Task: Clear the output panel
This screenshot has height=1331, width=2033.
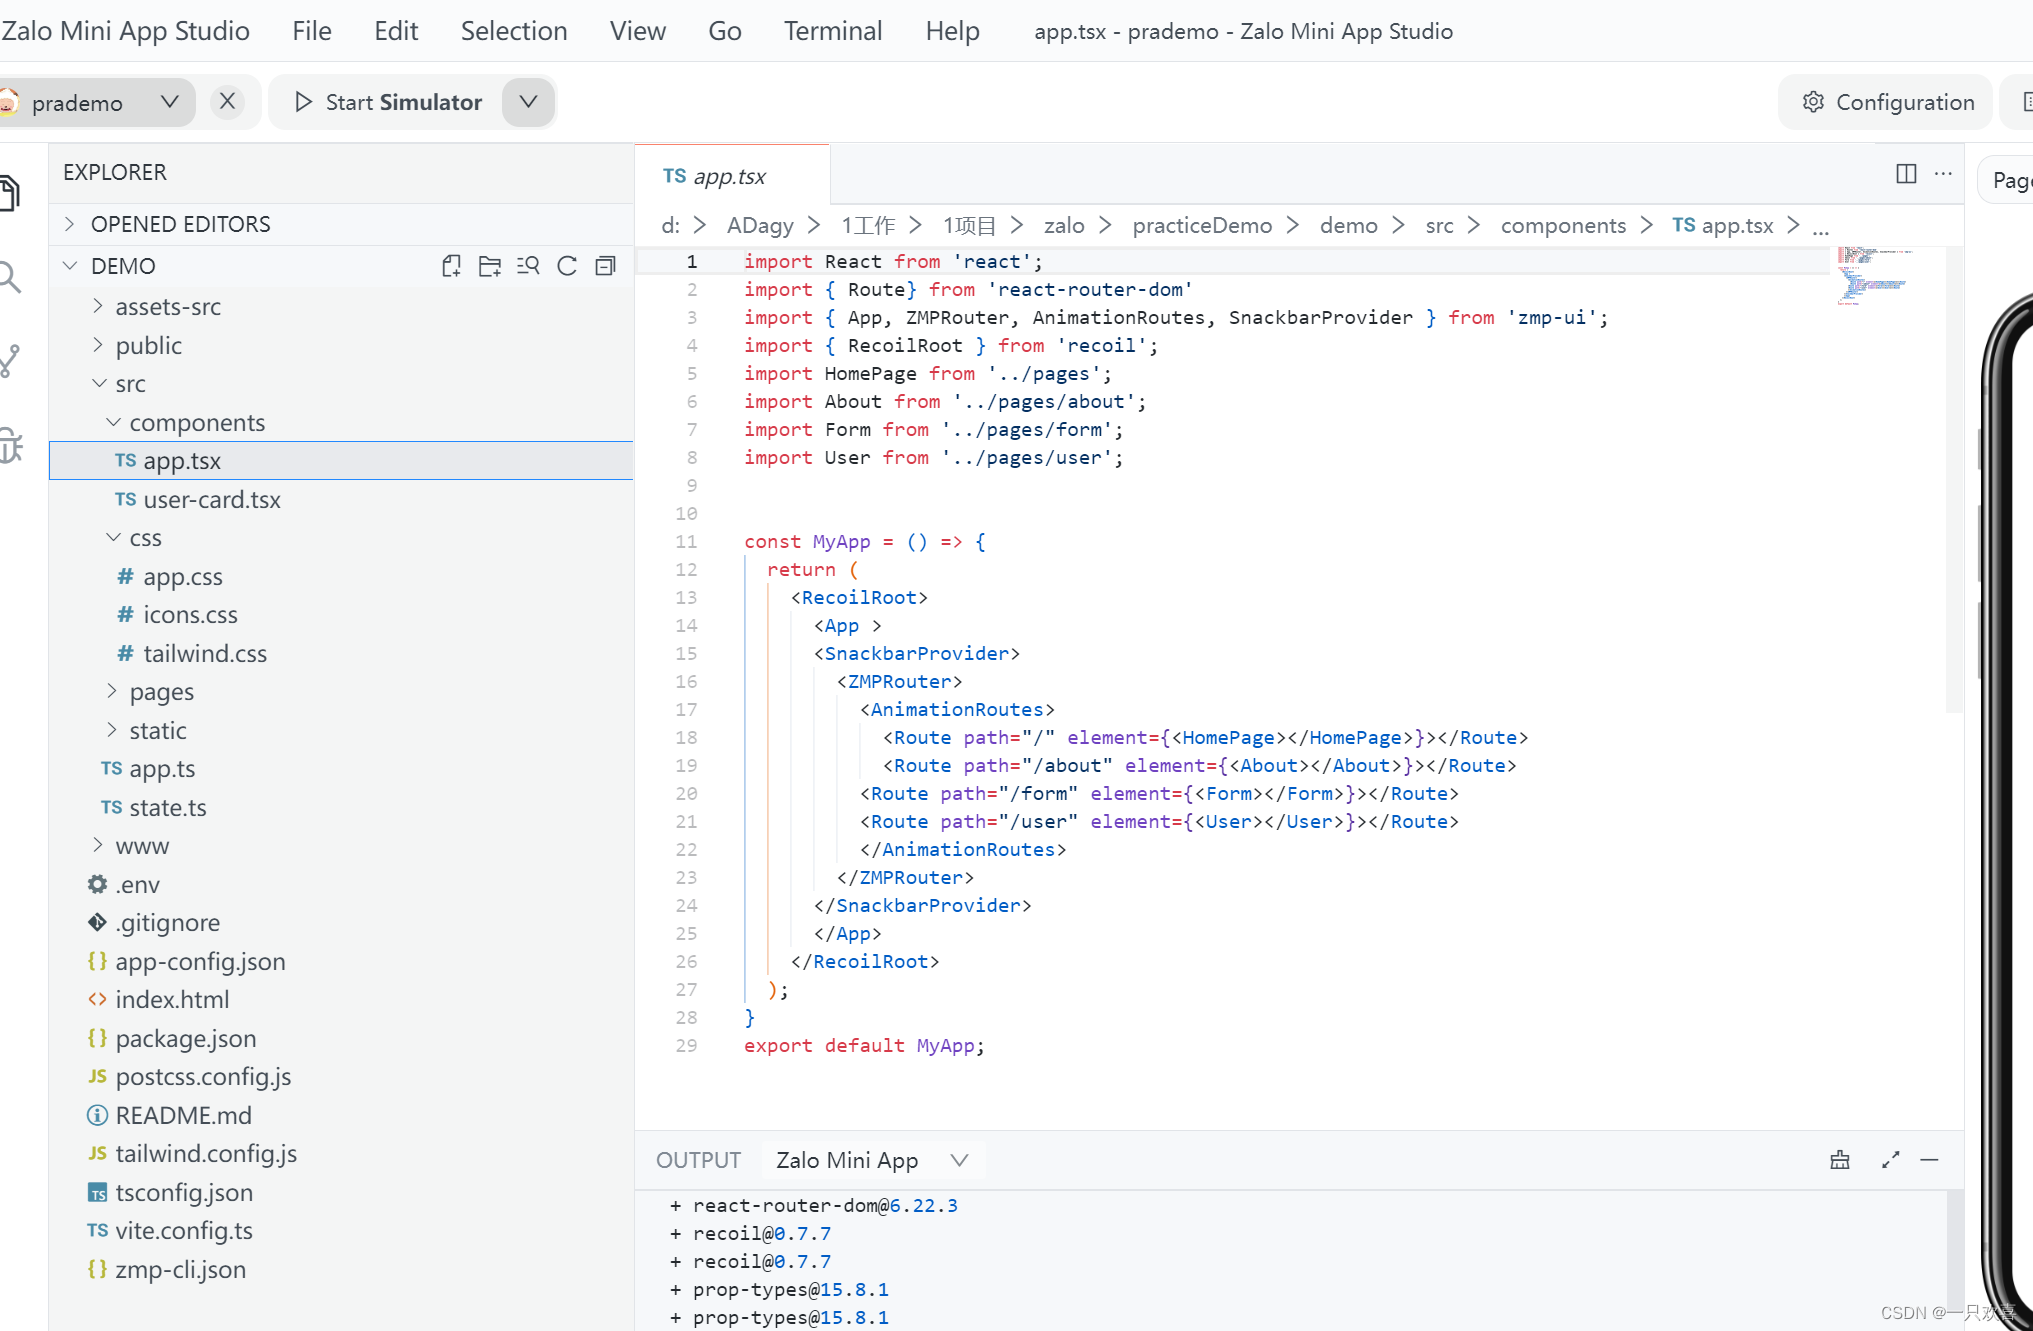Action: [x=1840, y=1160]
